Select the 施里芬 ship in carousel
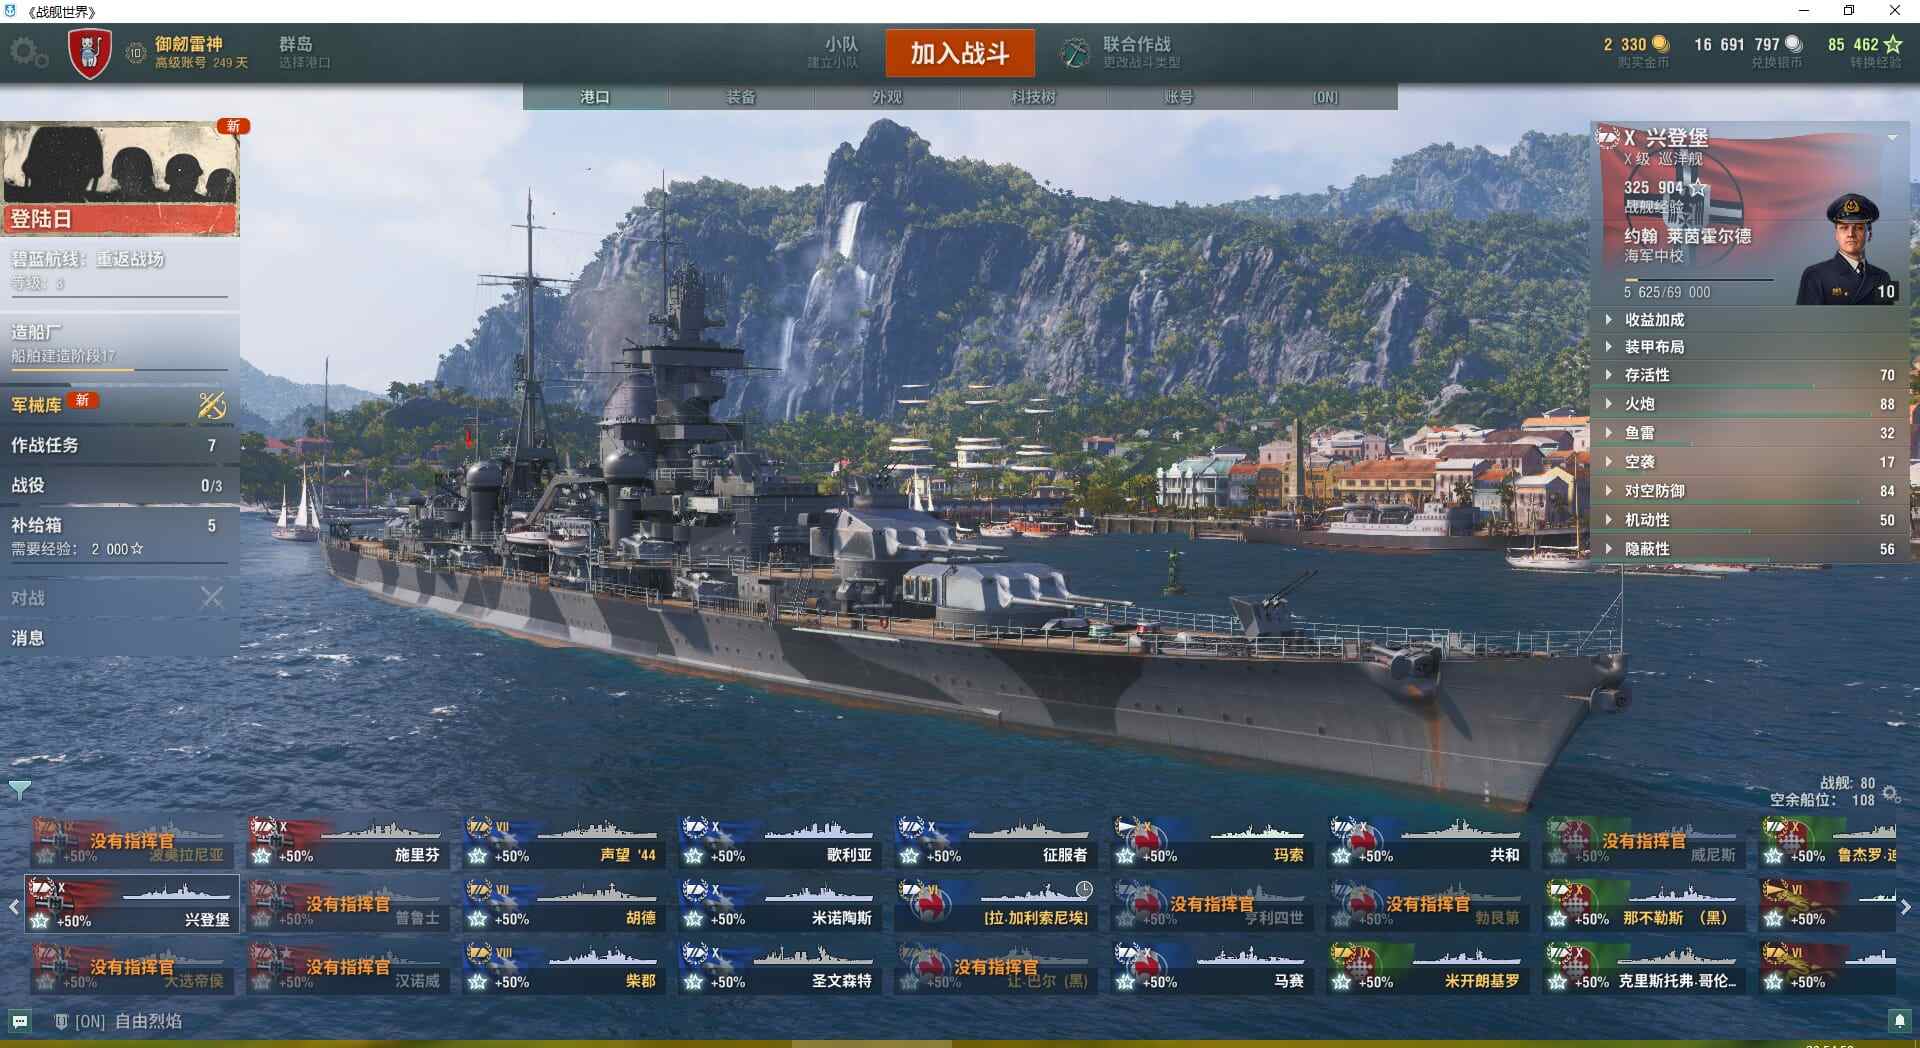The width and height of the screenshot is (1920, 1048). coord(347,842)
